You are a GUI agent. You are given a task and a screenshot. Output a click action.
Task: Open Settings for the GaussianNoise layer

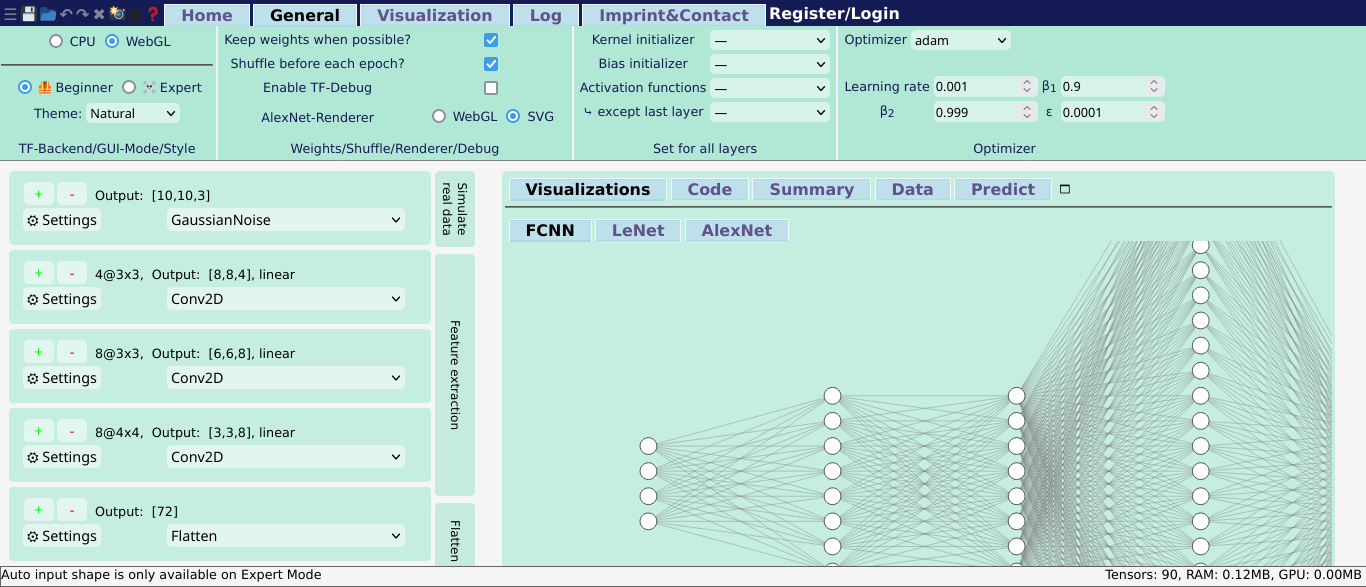pyautogui.click(x=62, y=220)
